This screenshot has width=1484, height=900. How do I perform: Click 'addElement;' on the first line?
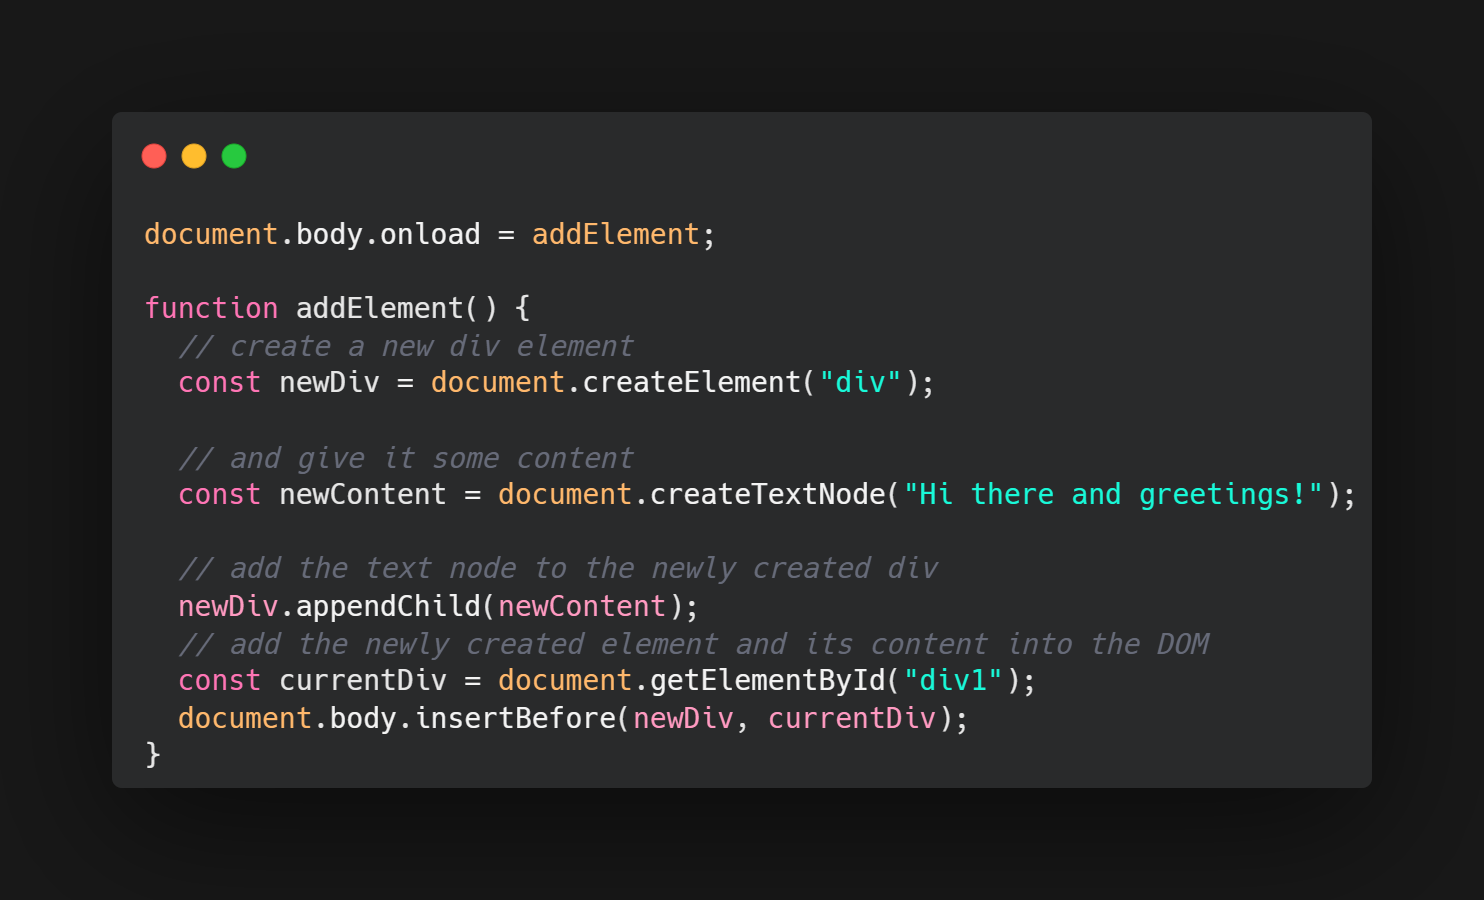tap(624, 234)
